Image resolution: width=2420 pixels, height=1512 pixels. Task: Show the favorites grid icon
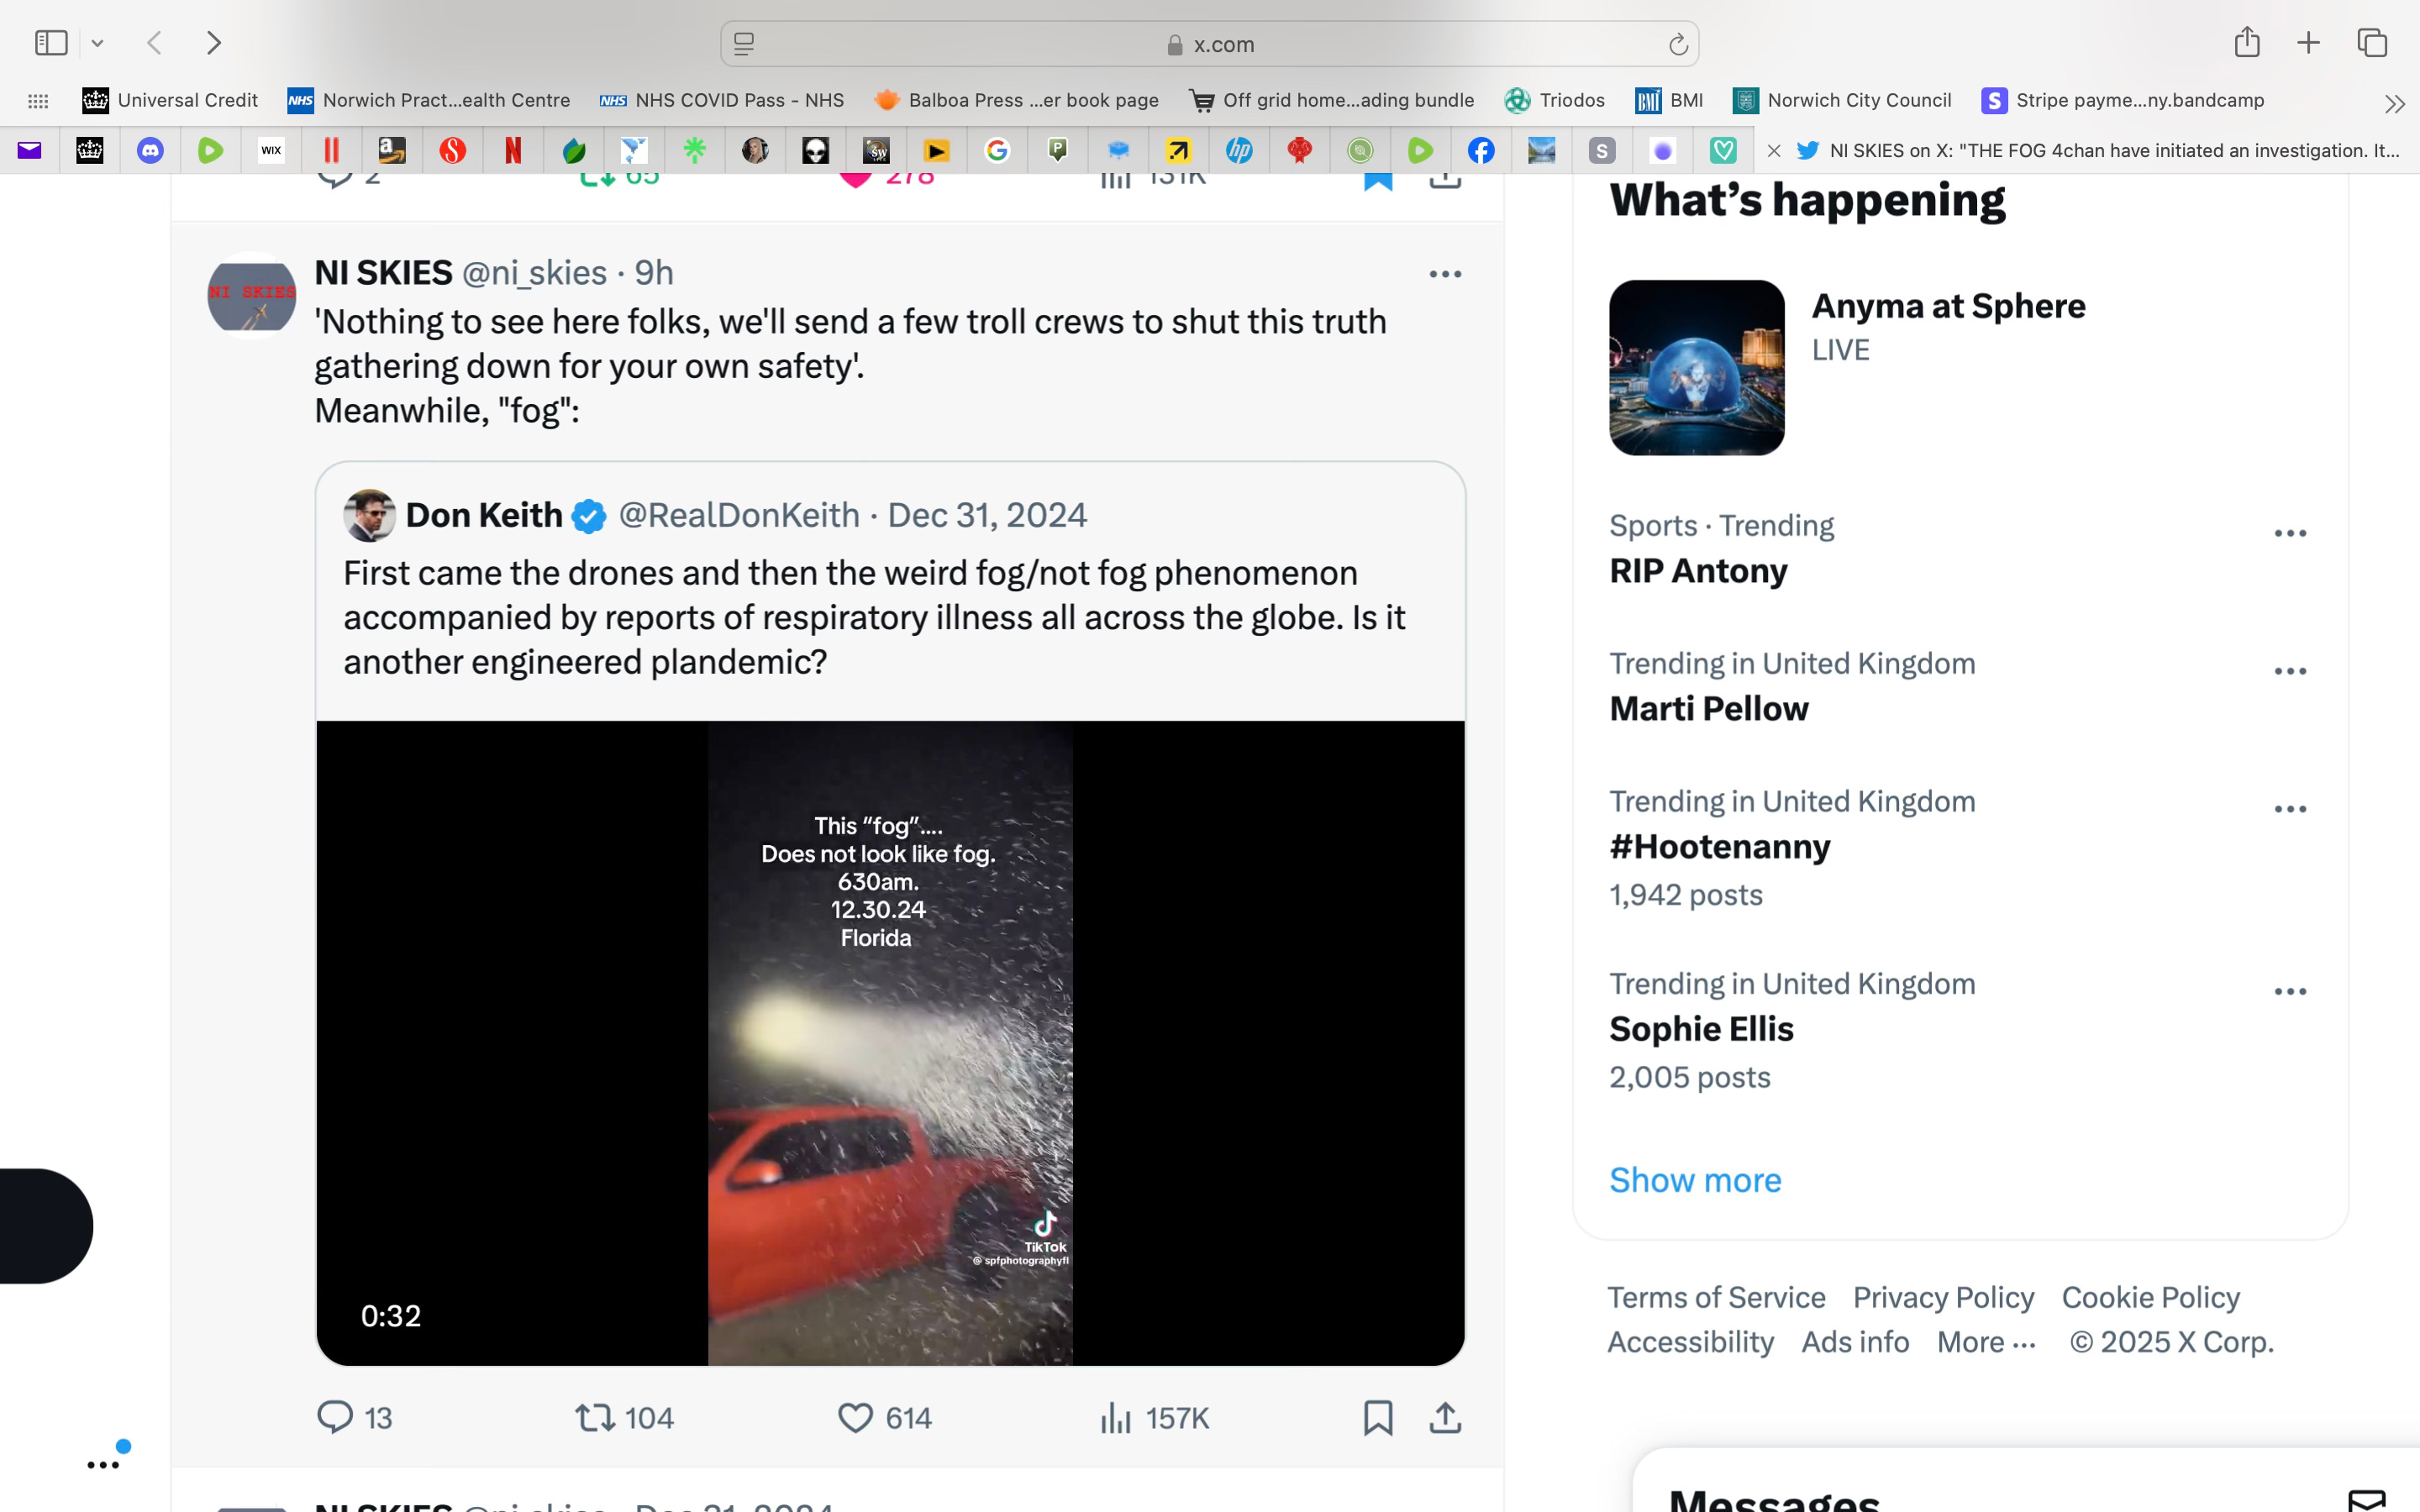tap(38, 101)
